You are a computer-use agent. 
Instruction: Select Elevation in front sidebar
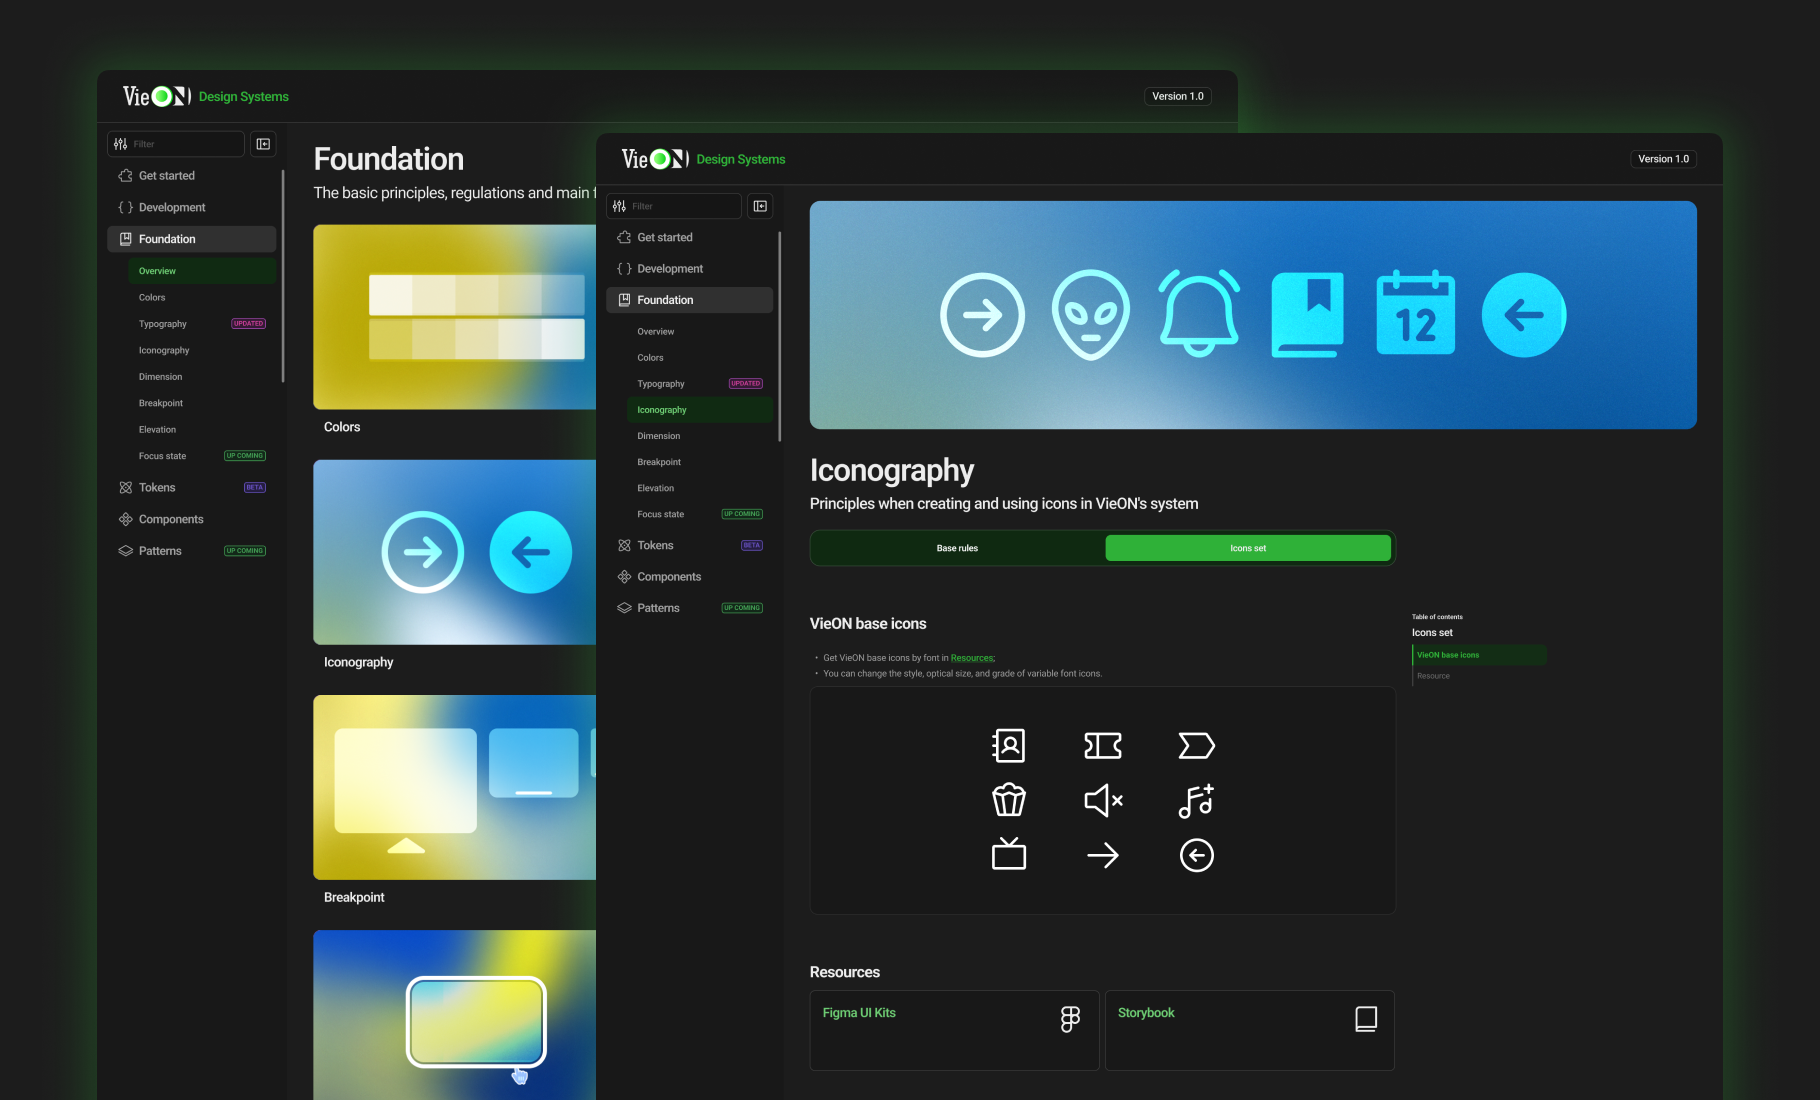point(699,488)
